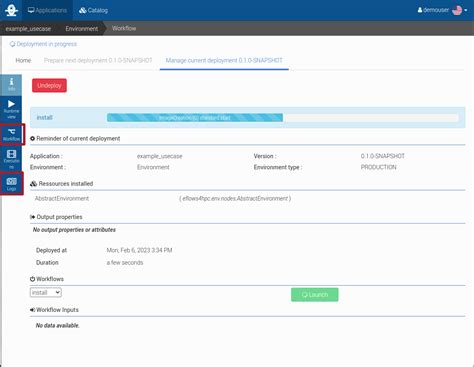
Task: Open the Workflow sidebar icon
Action: point(11,134)
